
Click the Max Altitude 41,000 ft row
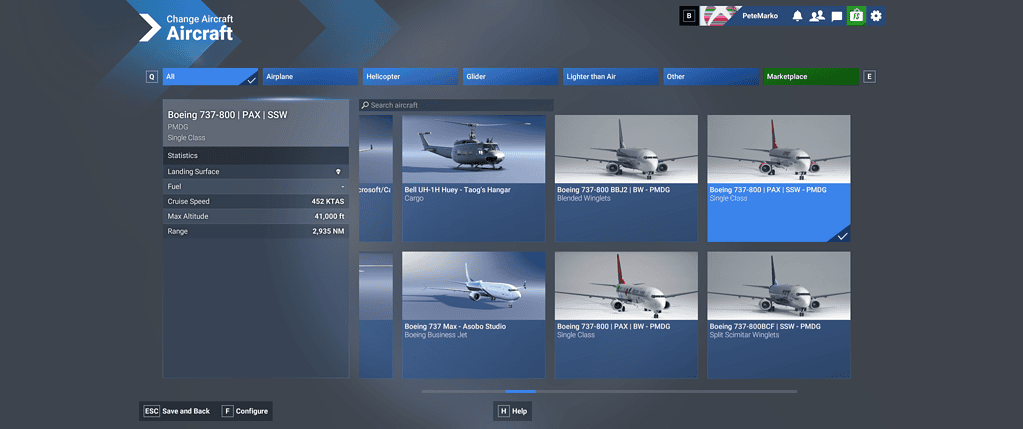pos(256,216)
